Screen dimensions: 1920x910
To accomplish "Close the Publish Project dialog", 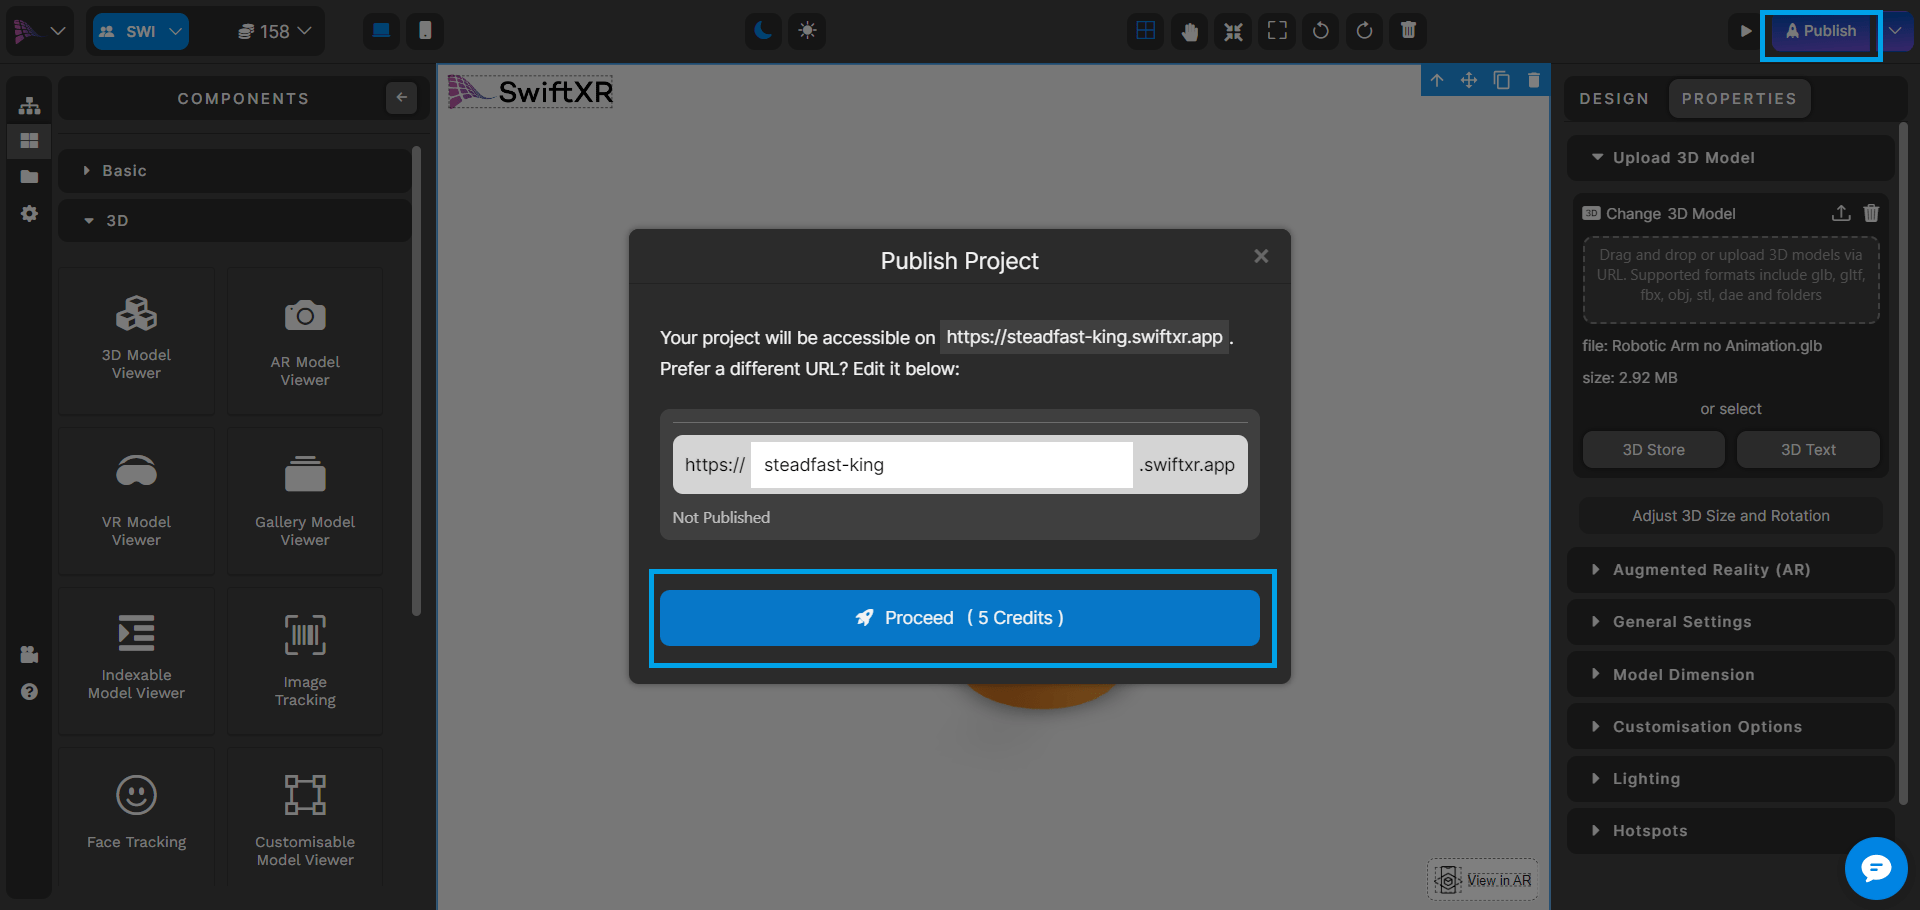I will coord(1261,257).
